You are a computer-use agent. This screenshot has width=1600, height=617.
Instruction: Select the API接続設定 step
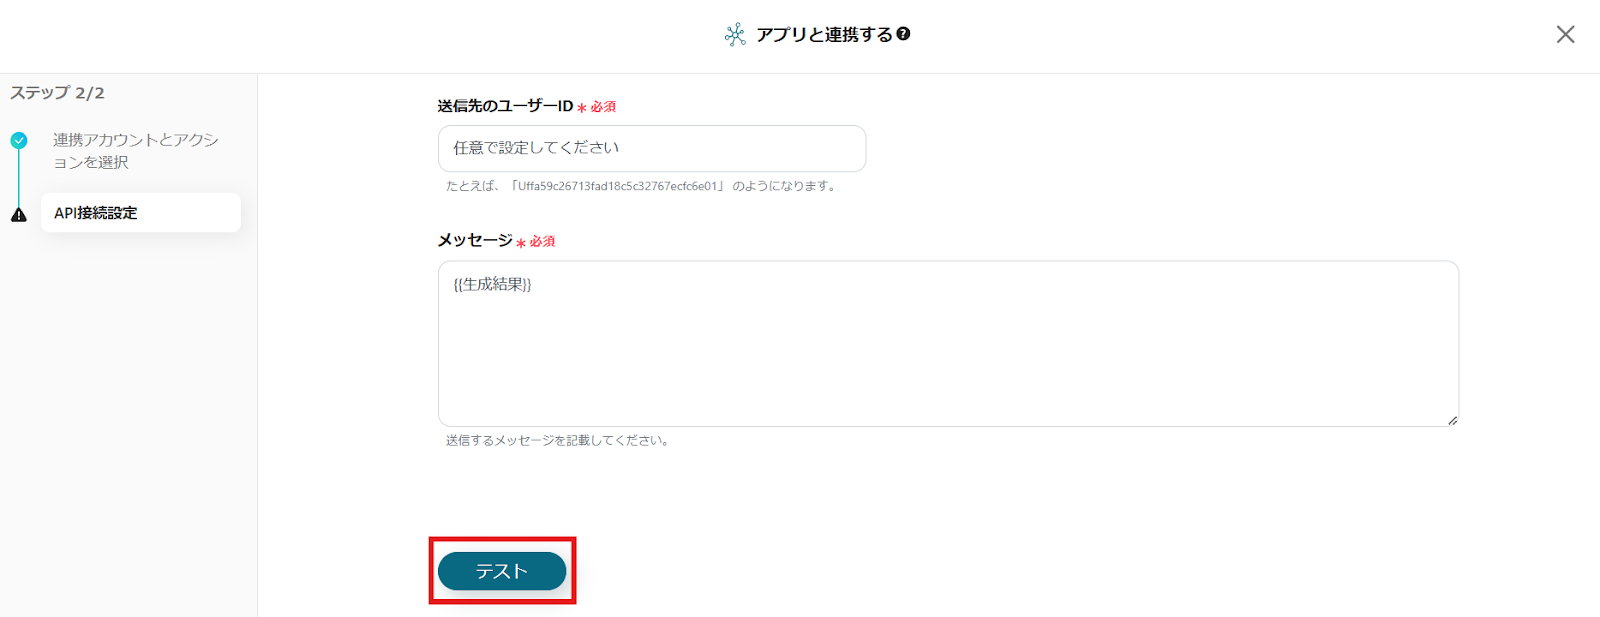141,213
